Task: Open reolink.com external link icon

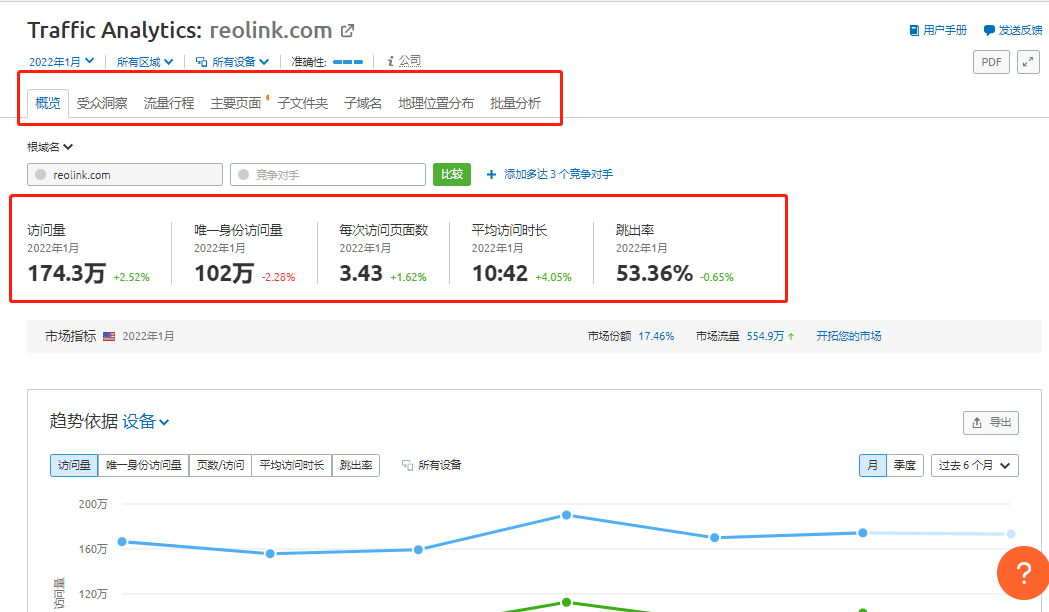Action: tap(347, 31)
